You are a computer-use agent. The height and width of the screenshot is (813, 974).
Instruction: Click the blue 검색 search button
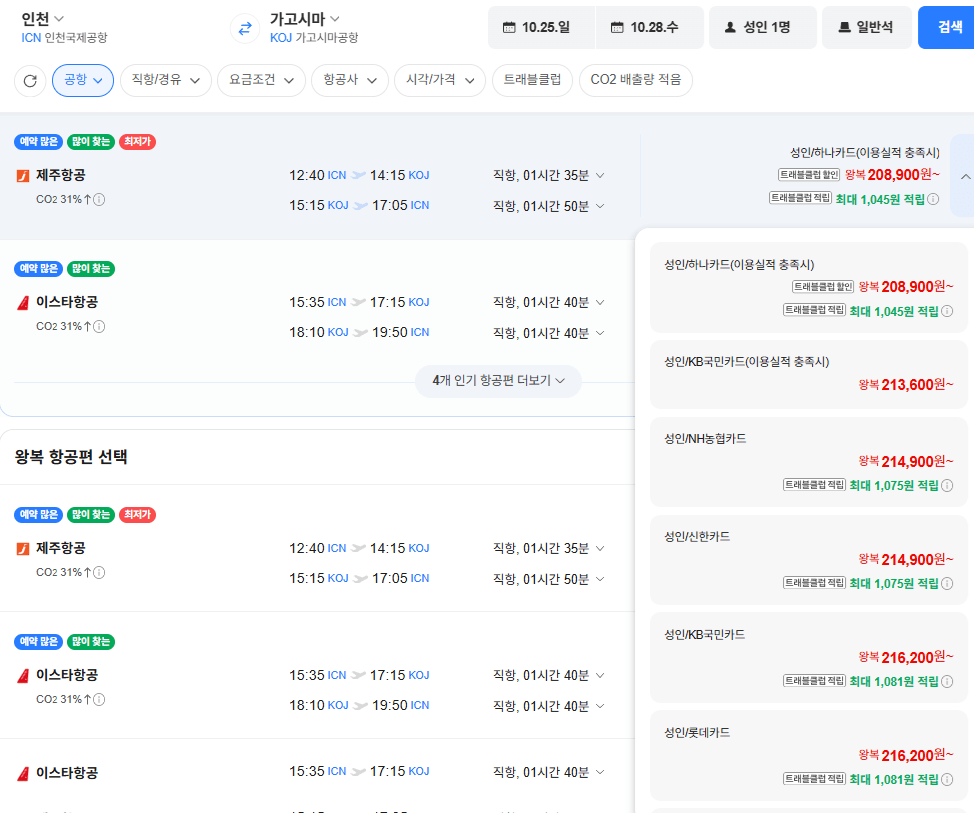pos(947,27)
